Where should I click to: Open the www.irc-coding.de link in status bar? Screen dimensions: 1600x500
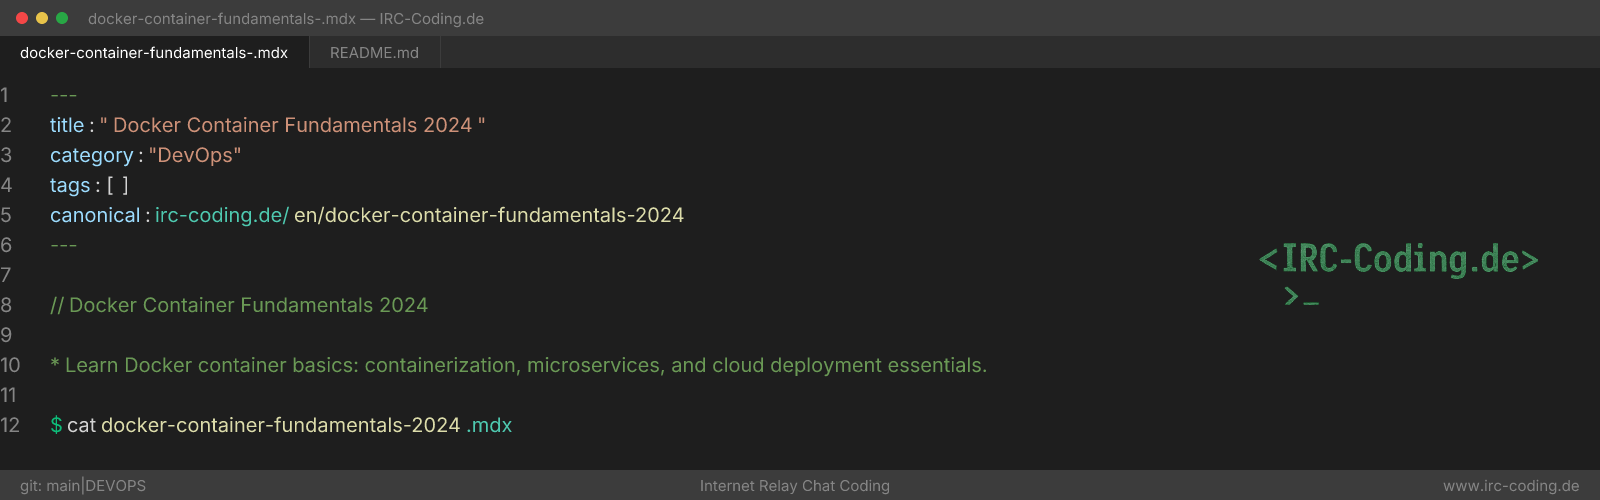pos(1511,486)
